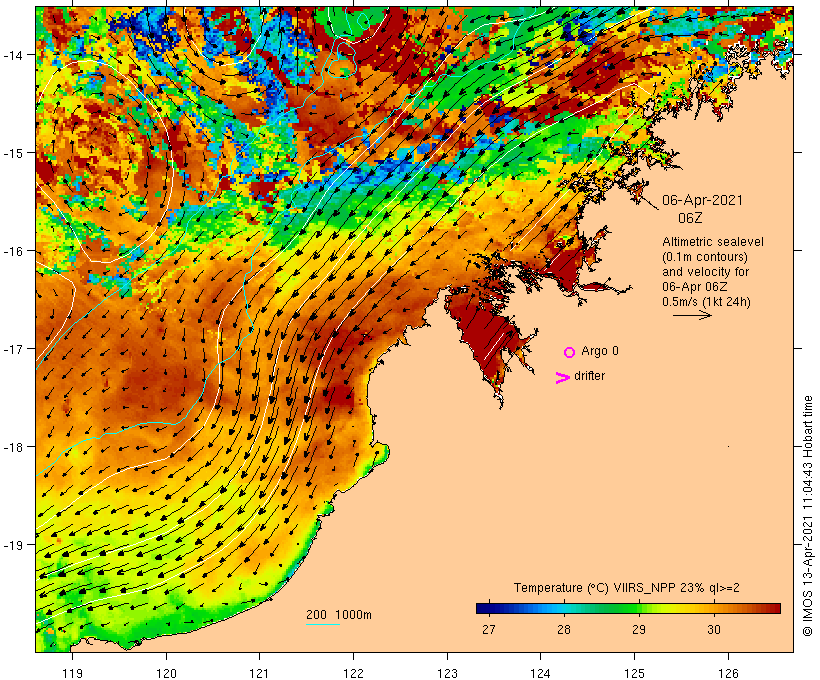Click longitude axis label 124
820x680 pixels.
(x=540, y=673)
